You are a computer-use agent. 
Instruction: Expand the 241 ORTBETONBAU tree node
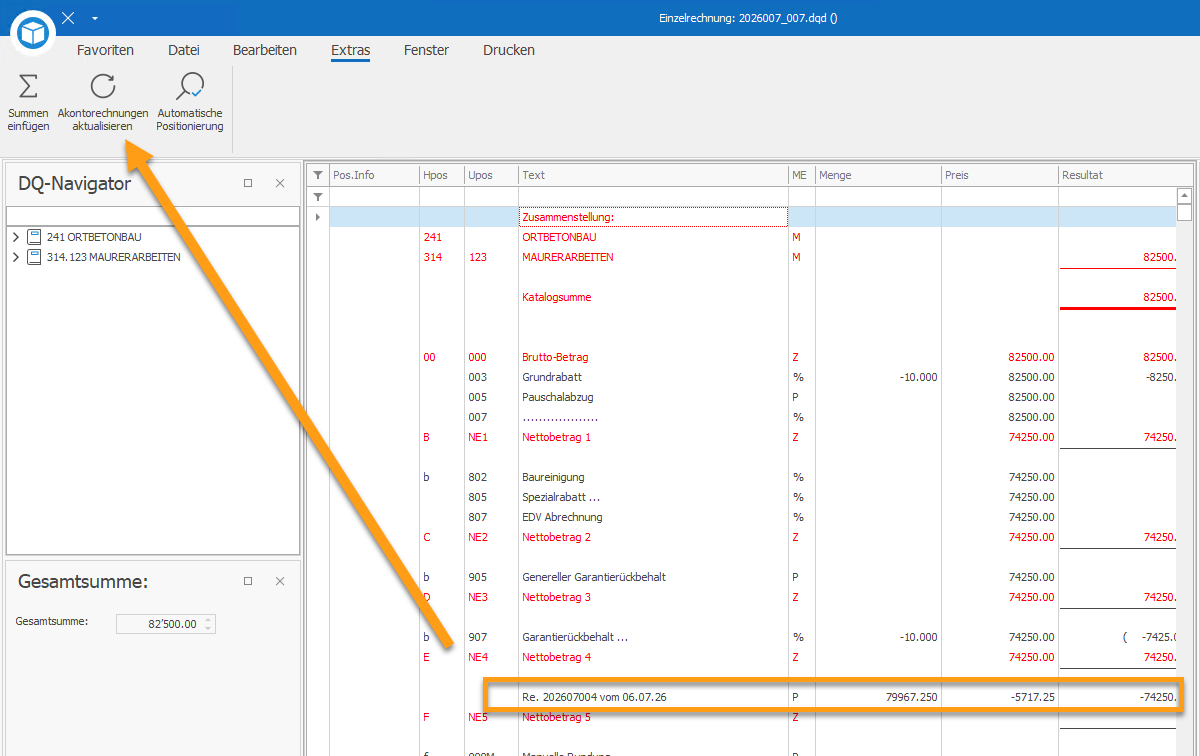[x=15, y=237]
